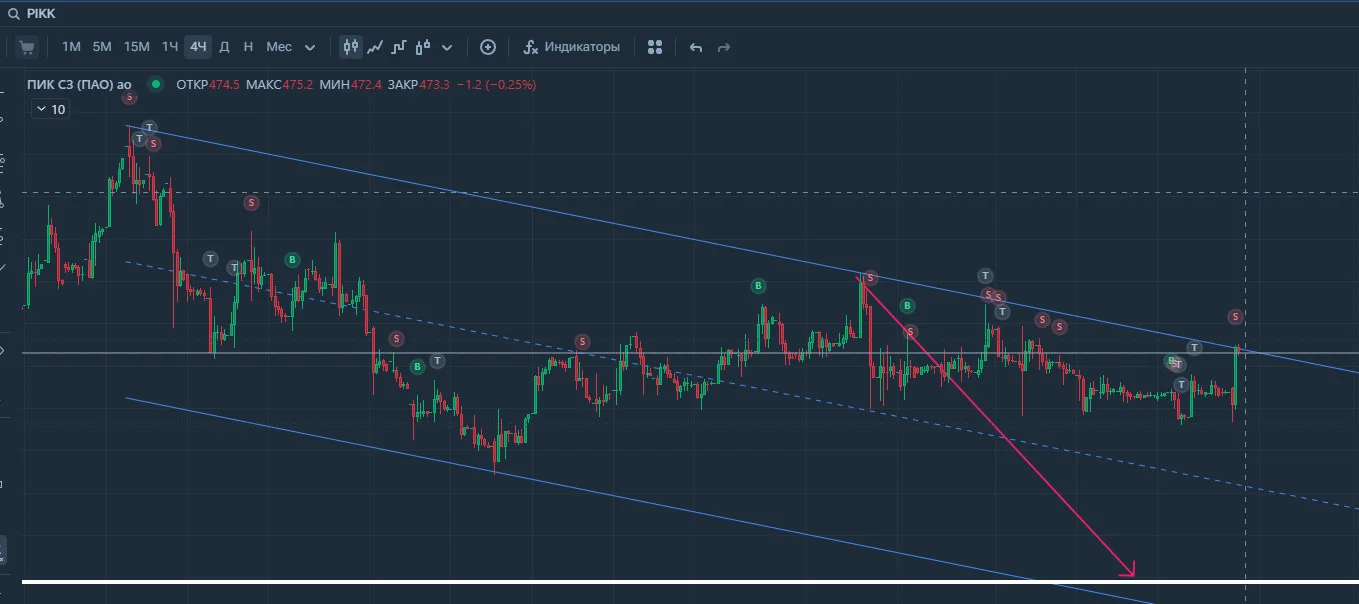Select candlestick chart type
The image size is (1359, 604).
pos(351,47)
